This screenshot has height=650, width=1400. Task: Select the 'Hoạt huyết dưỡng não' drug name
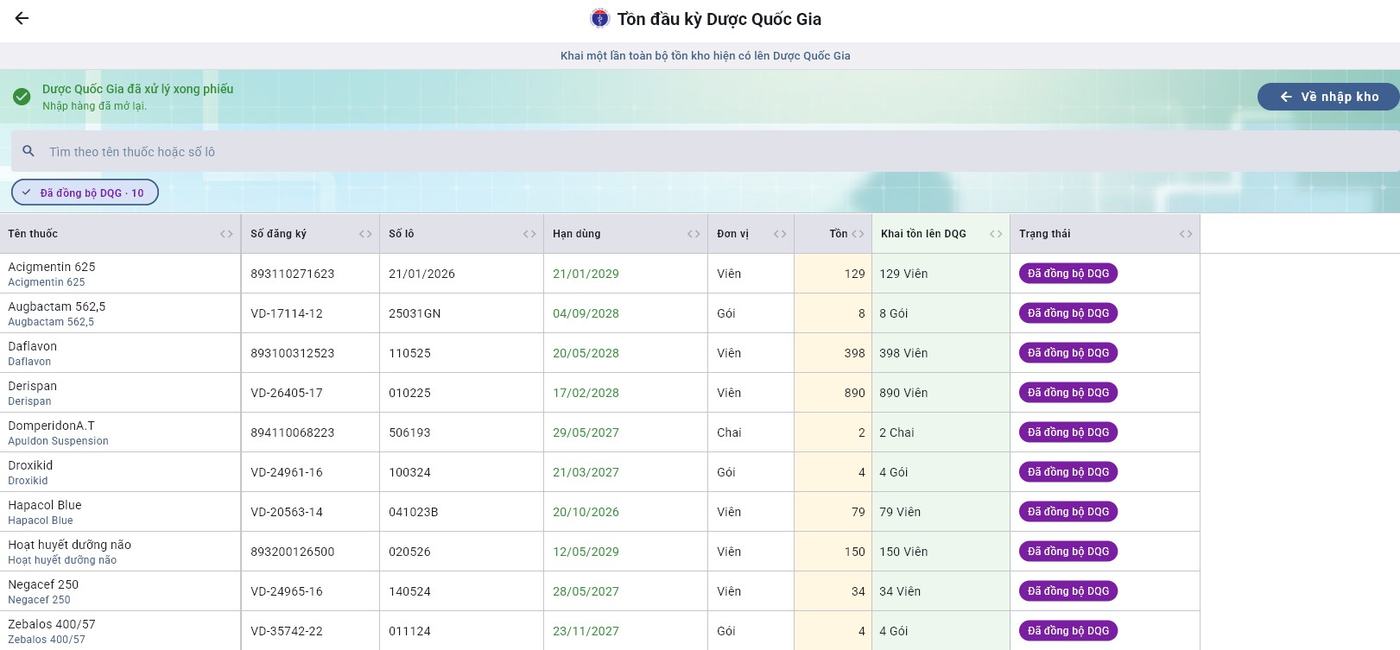click(70, 545)
